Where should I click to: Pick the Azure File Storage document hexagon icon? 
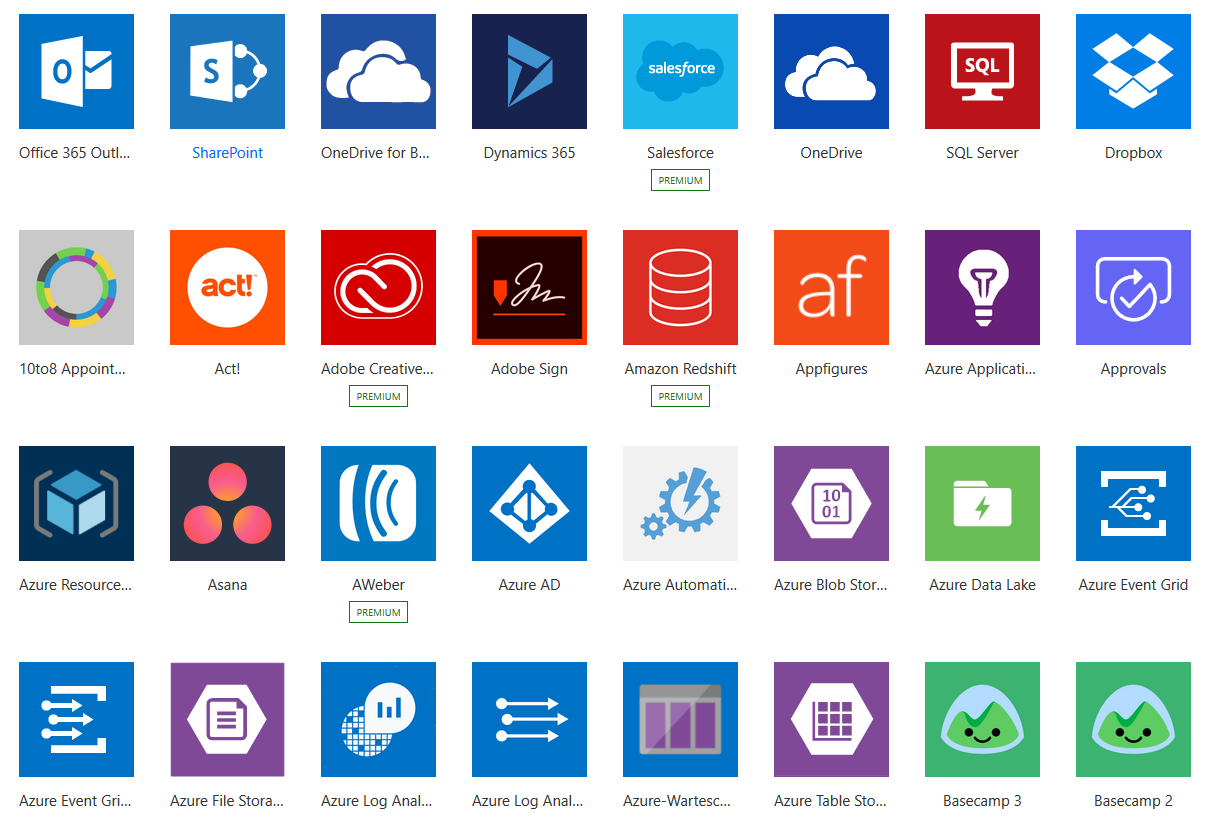click(x=227, y=719)
